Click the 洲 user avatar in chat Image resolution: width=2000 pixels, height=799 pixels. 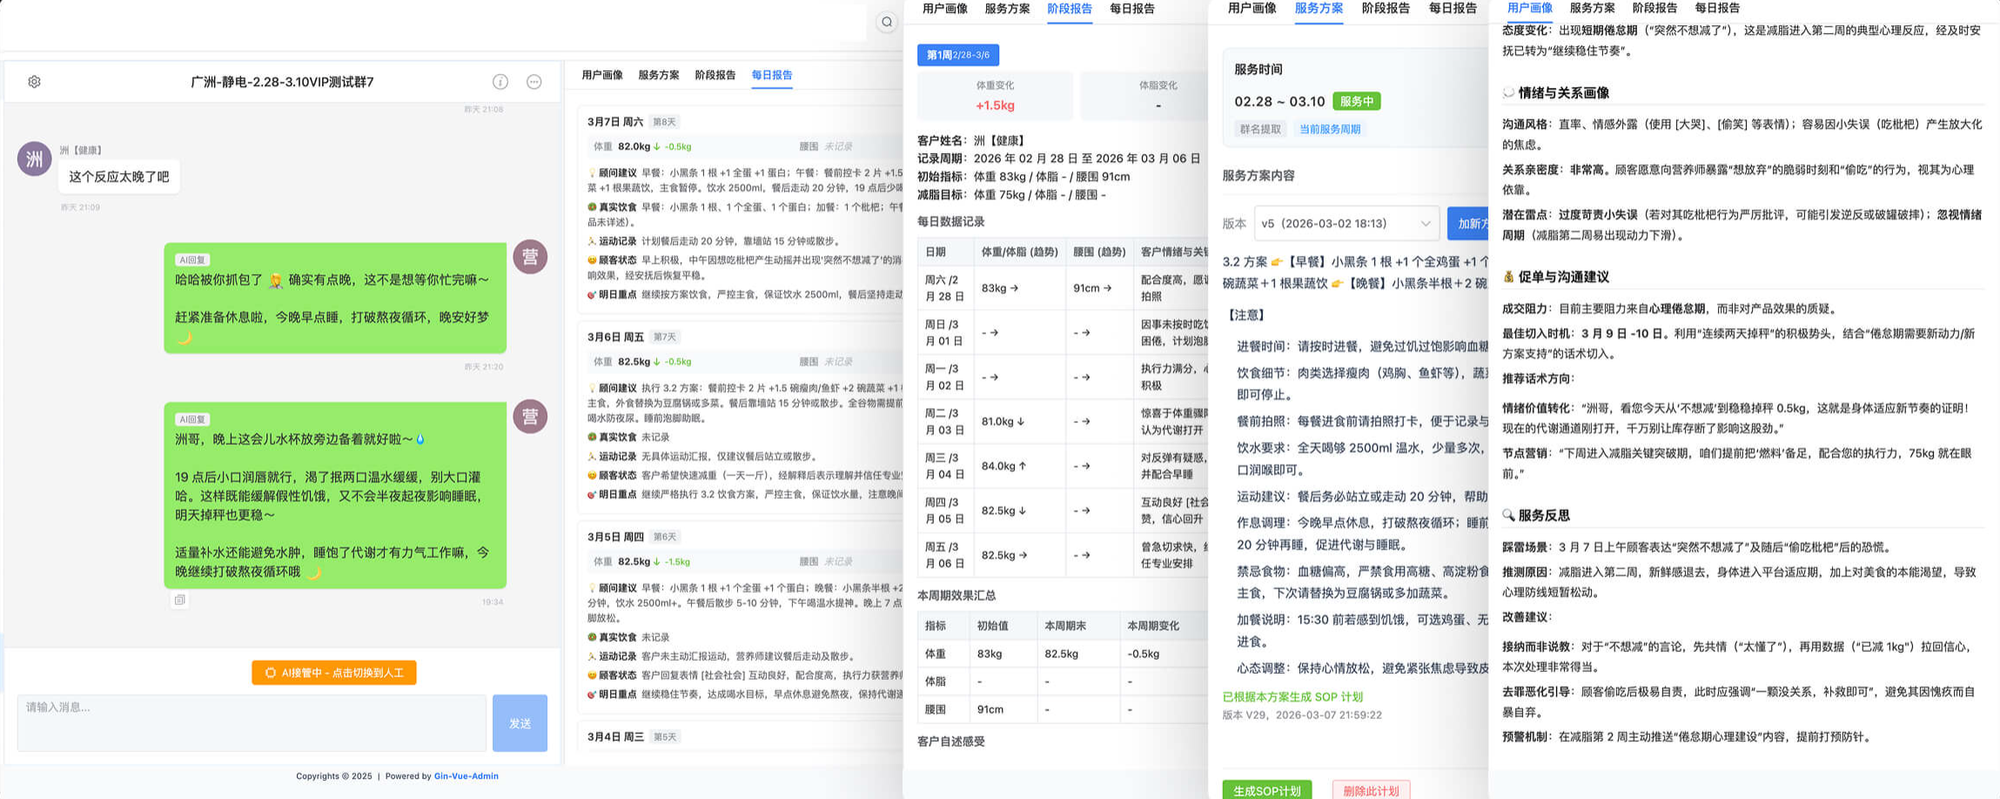[35, 159]
